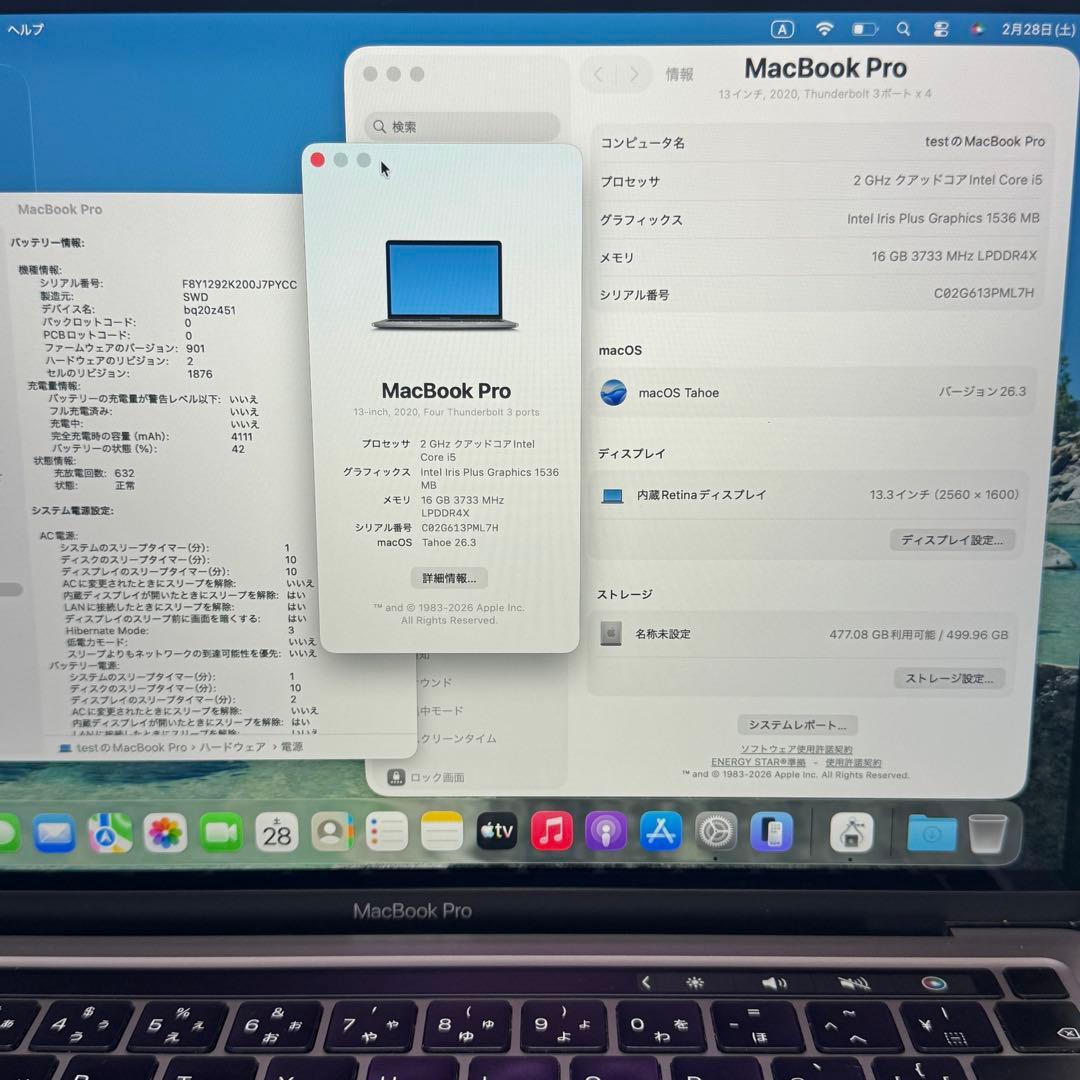Go forward in System Settings
Viewport: 1080px width, 1080px height.
click(x=634, y=74)
